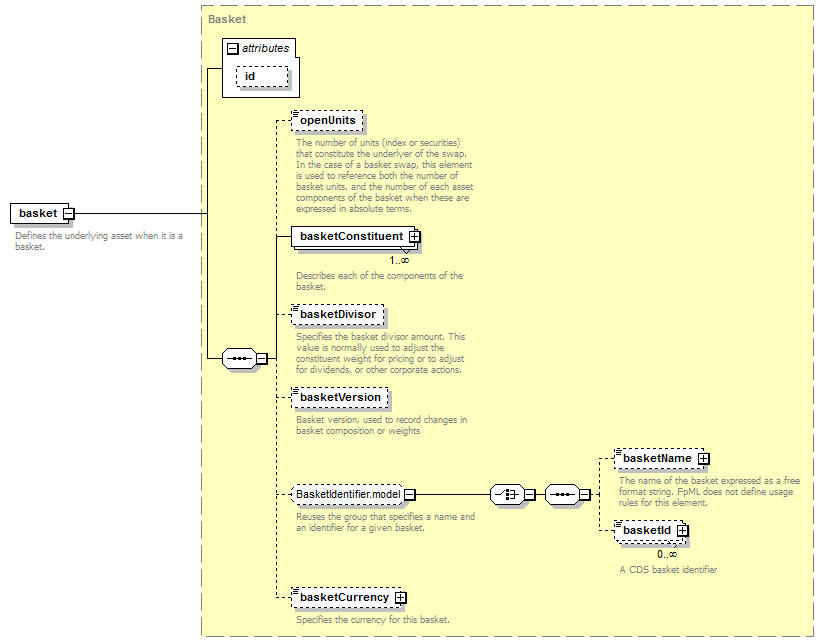Click the basketConstituent element label
Image resolution: width=824 pixels, height=642 pixels.
click(x=350, y=237)
